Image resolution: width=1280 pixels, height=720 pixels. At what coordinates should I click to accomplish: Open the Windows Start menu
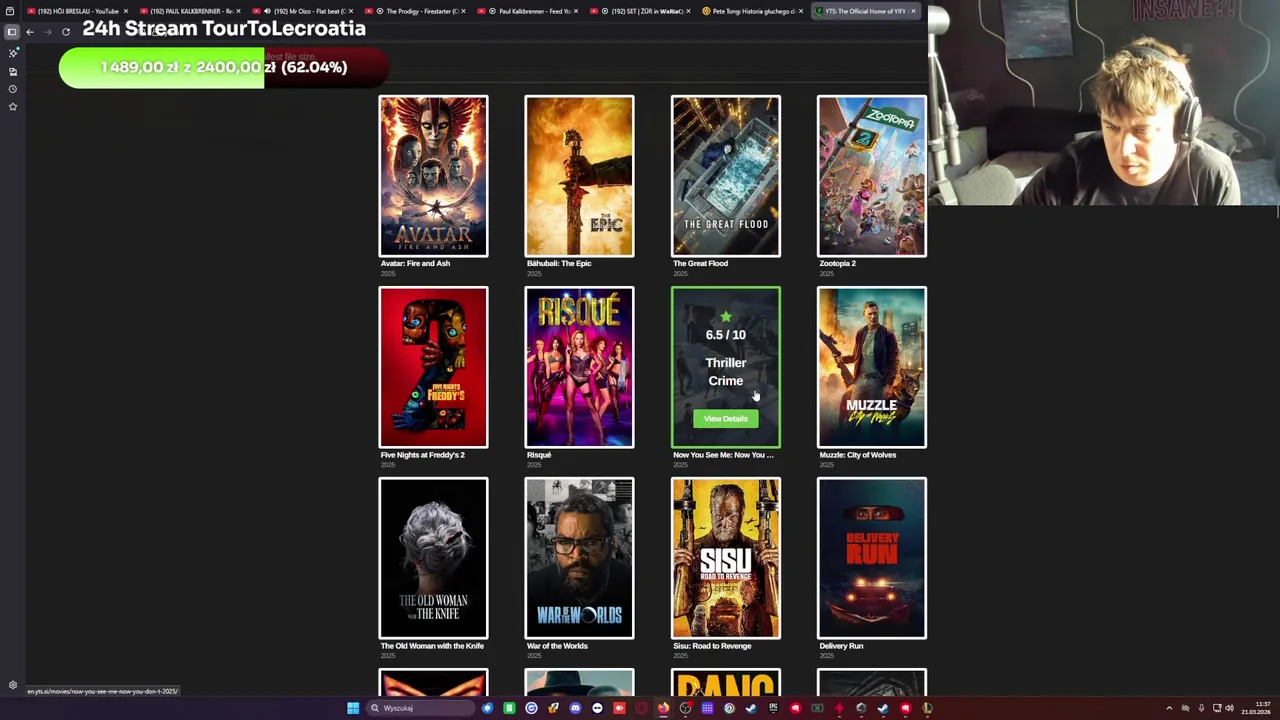(353, 708)
